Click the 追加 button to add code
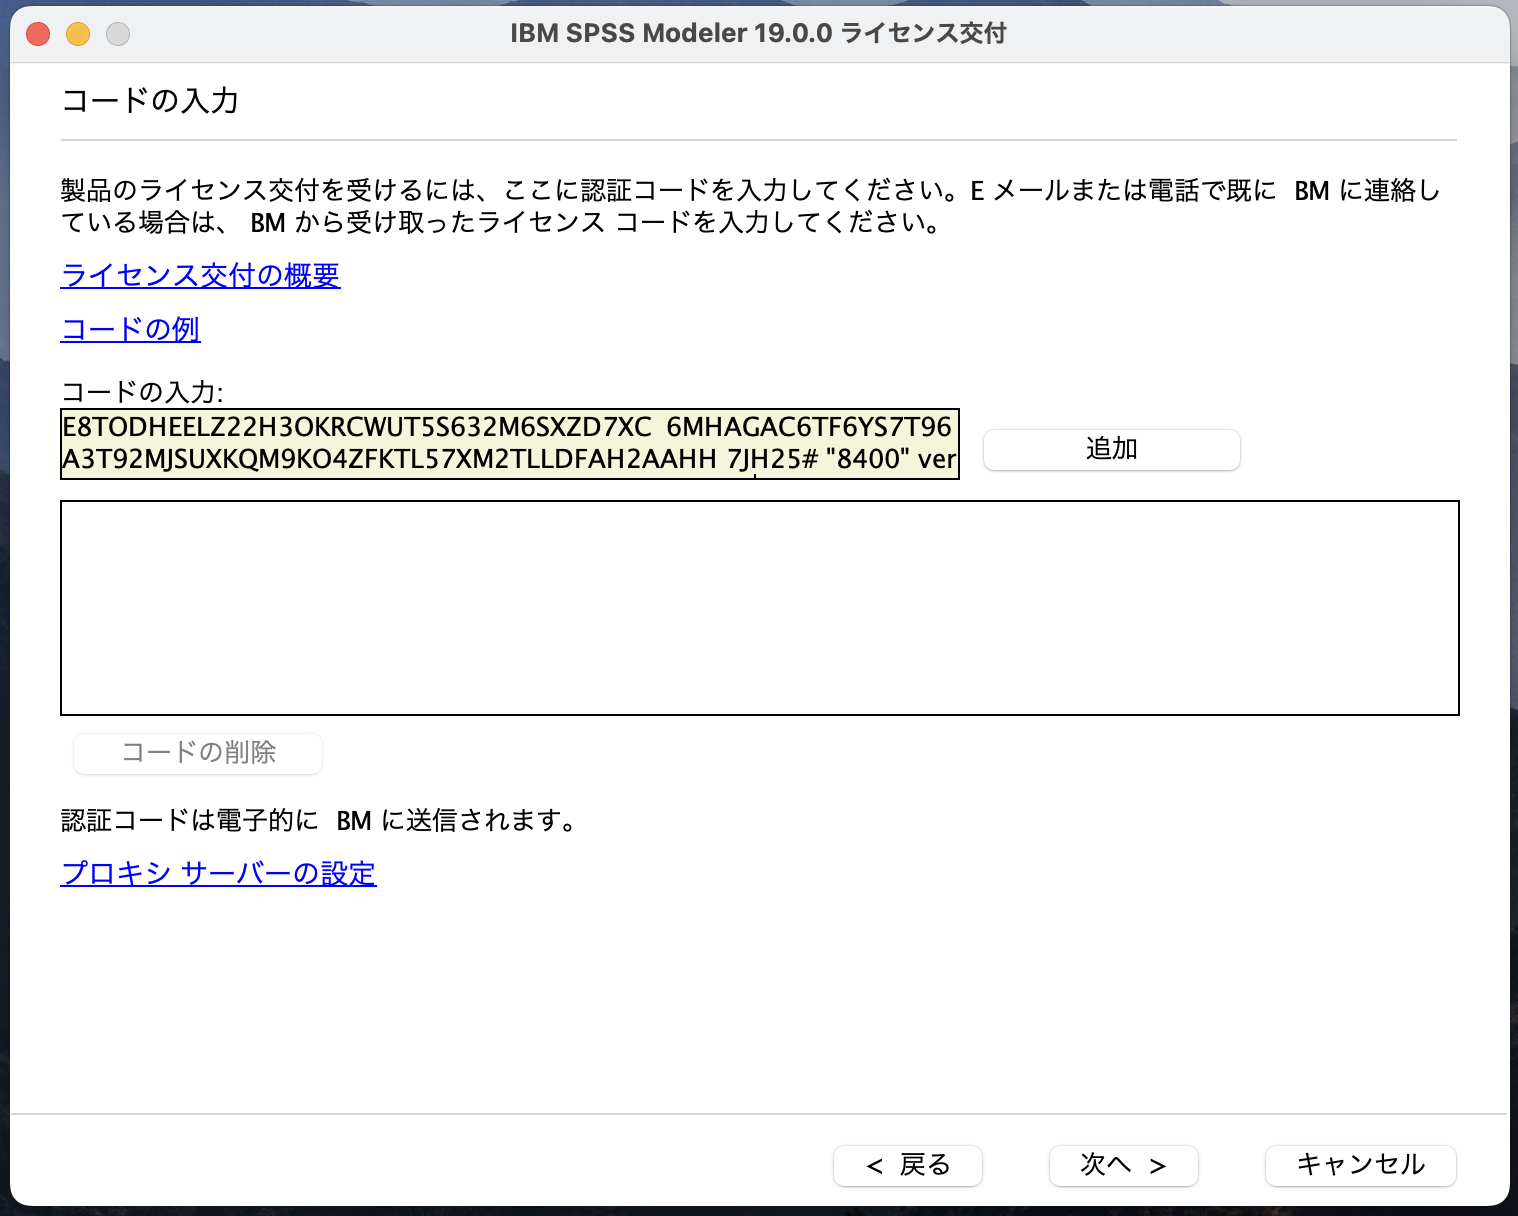Image resolution: width=1518 pixels, height=1216 pixels. (1112, 449)
